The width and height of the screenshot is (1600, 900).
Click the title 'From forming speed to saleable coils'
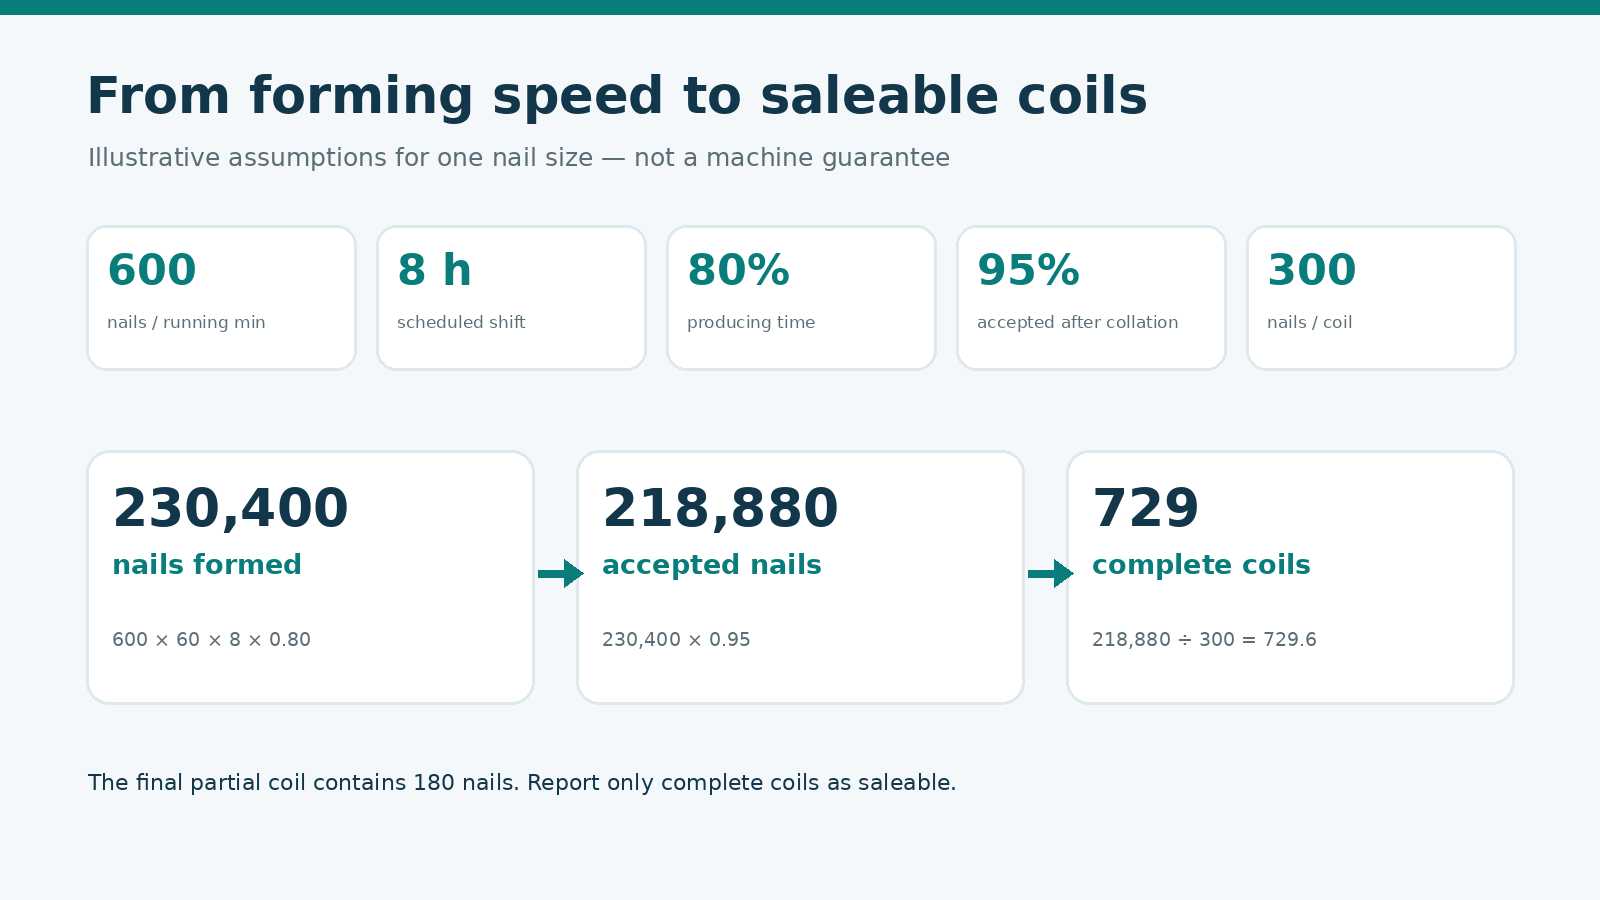(x=617, y=97)
